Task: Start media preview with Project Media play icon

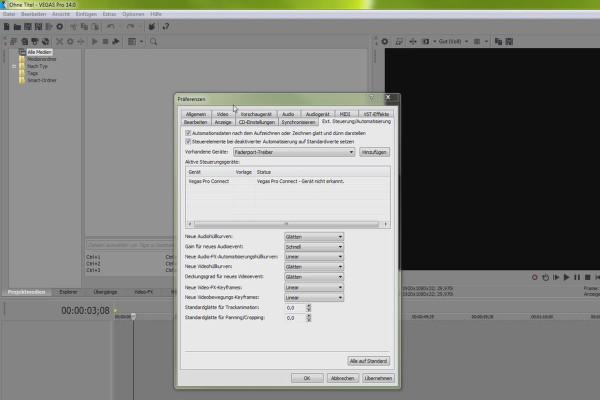Action: (95, 41)
